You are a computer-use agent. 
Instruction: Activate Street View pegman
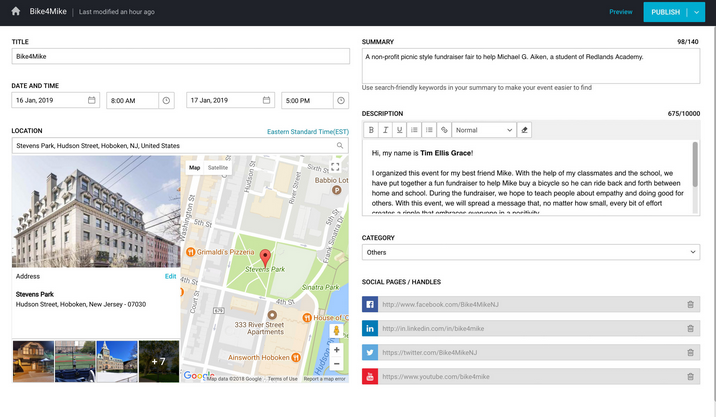pos(337,330)
